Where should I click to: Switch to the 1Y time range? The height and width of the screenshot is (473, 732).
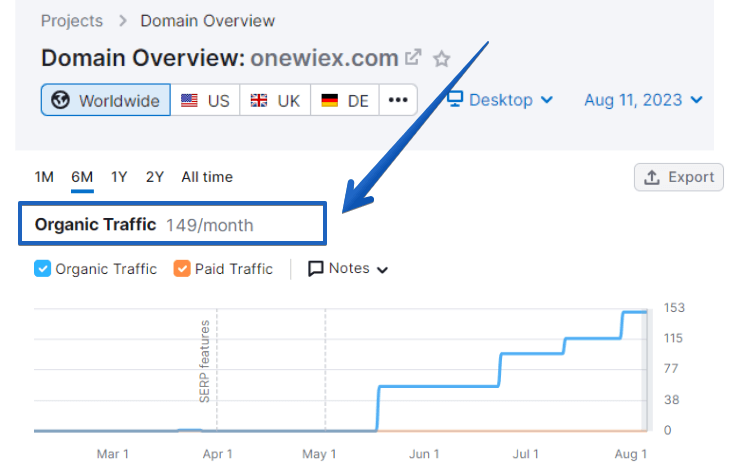click(x=119, y=177)
